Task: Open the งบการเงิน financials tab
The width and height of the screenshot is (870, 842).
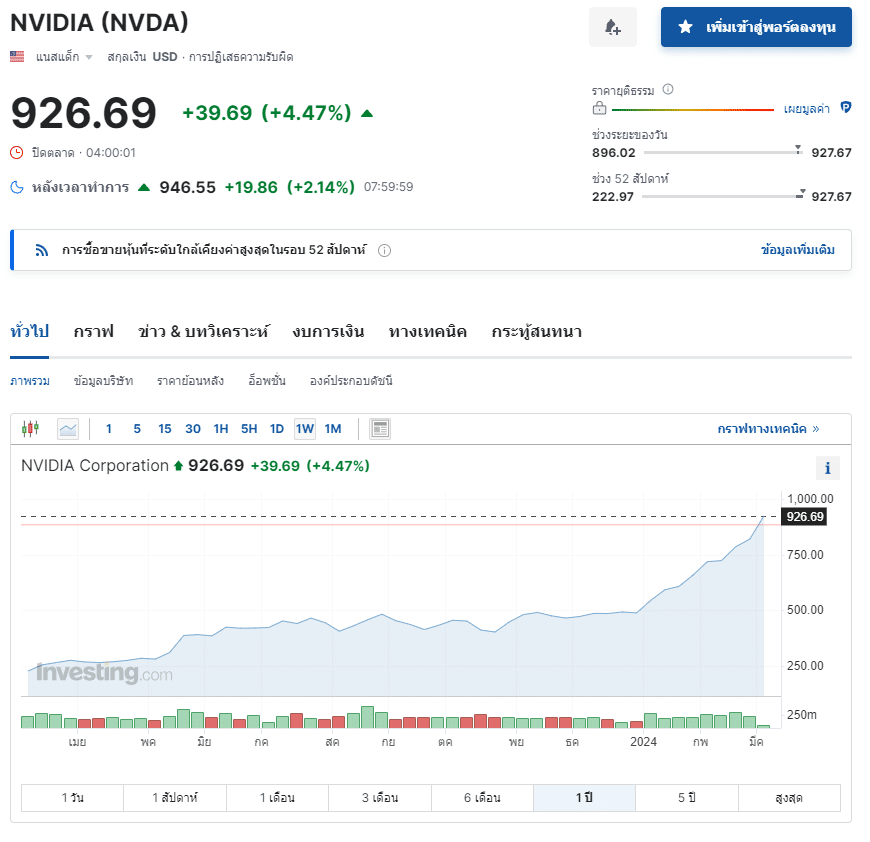Action: coord(328,332)
